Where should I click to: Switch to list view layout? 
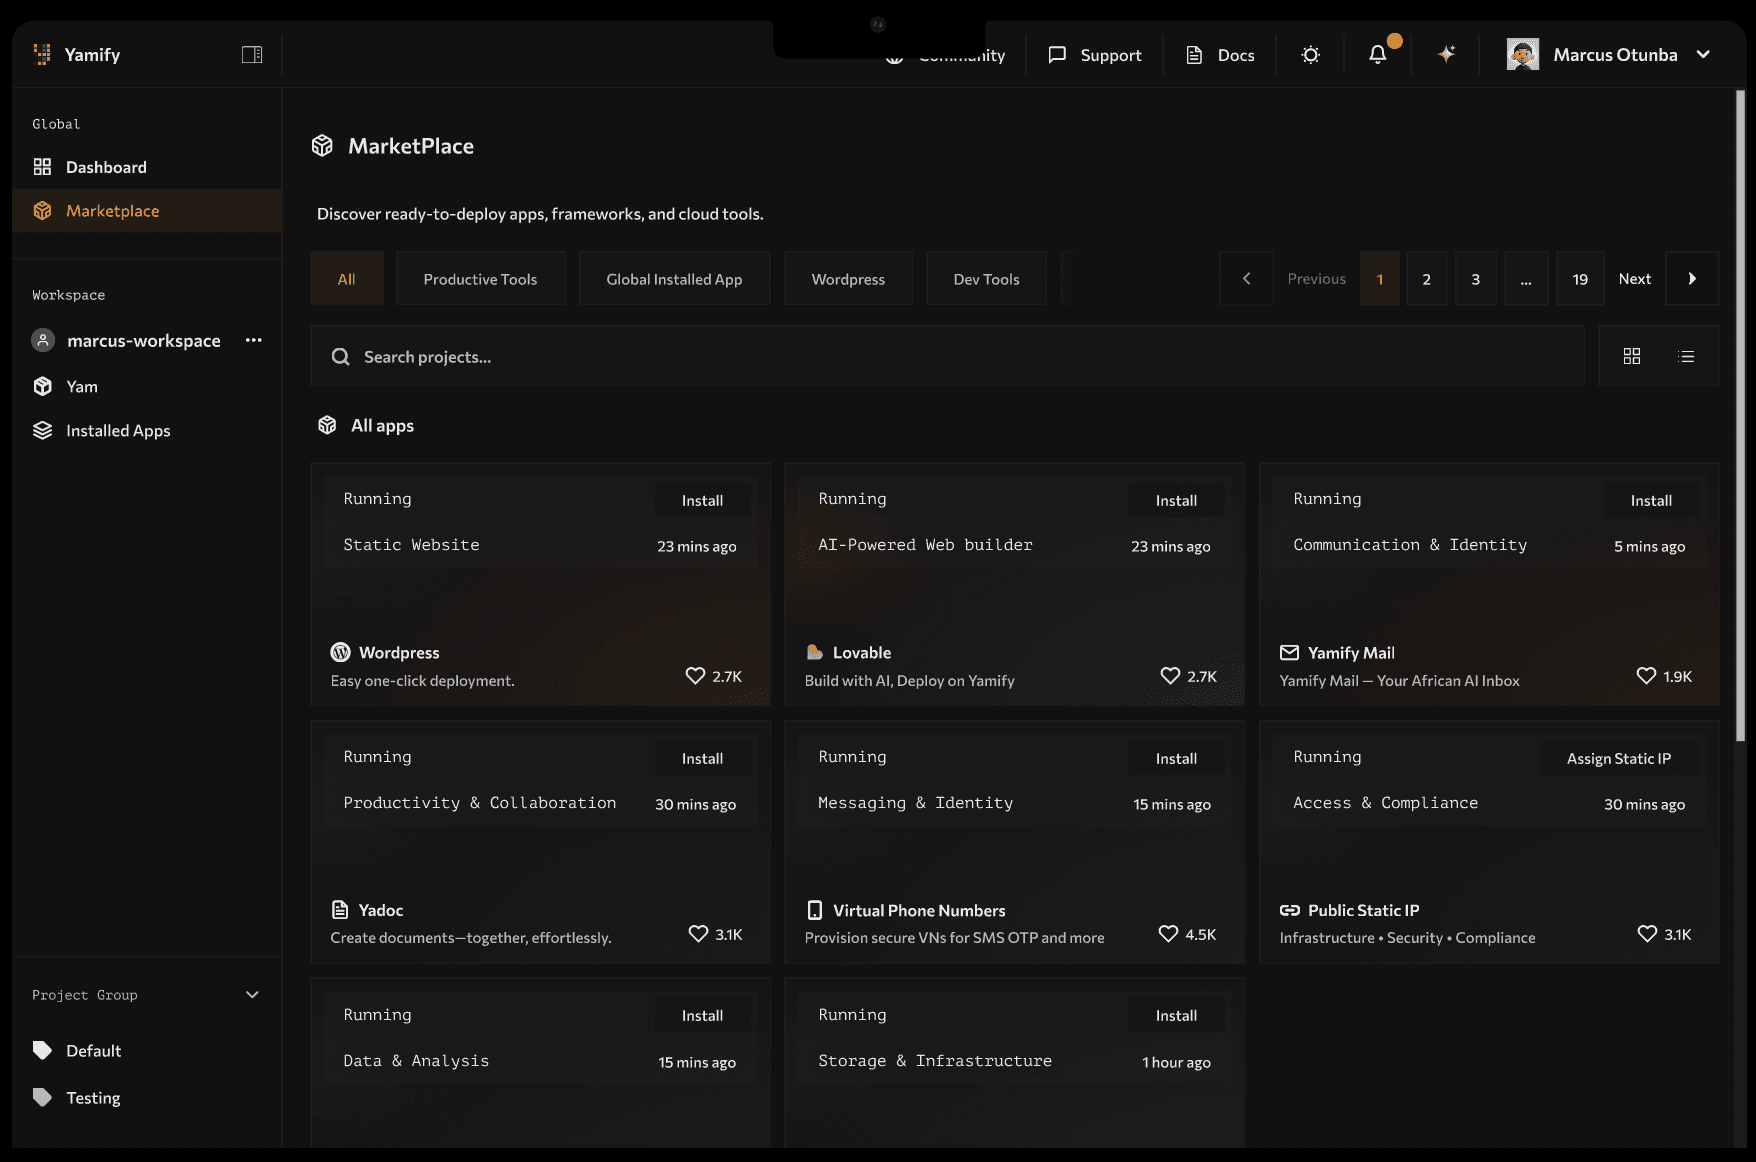pos(1687,357)
